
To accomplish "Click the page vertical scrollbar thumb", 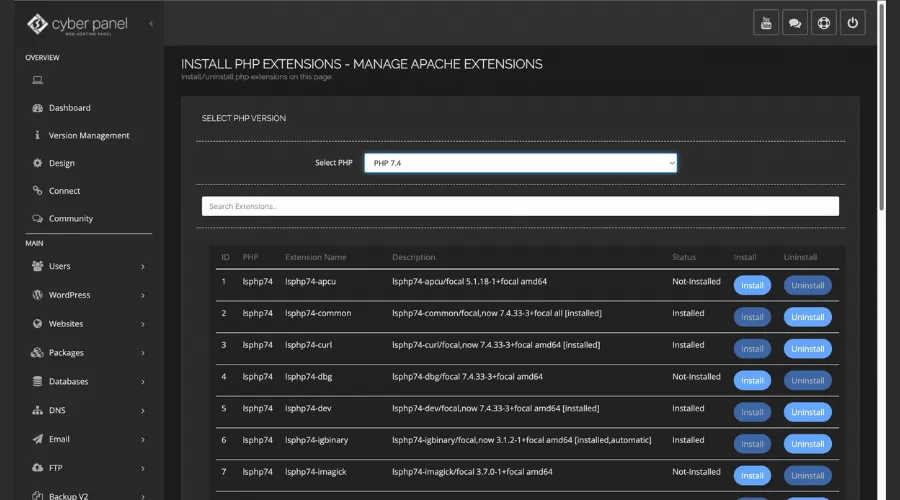I will (882, 106).
